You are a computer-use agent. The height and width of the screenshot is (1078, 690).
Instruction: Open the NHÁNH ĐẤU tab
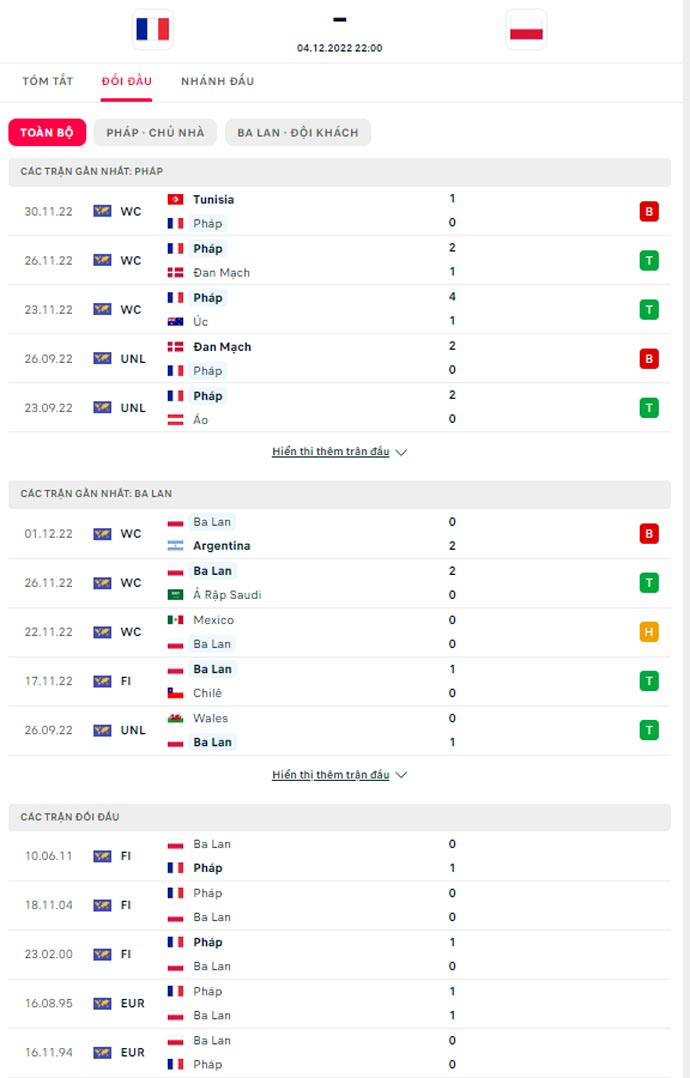[x=217, y=81]
